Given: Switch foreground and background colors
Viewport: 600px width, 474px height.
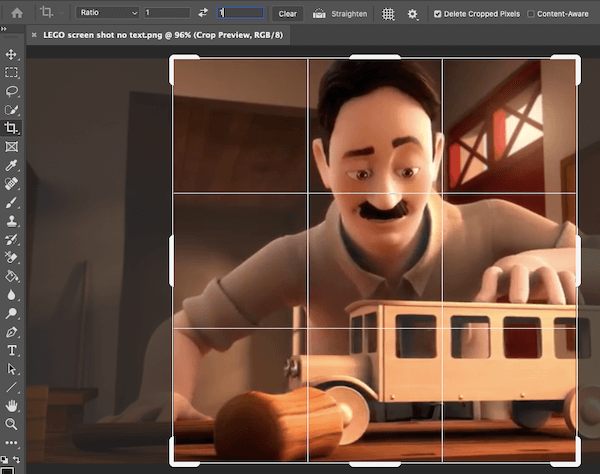Looking at the screenshot, I should (17, 459).
